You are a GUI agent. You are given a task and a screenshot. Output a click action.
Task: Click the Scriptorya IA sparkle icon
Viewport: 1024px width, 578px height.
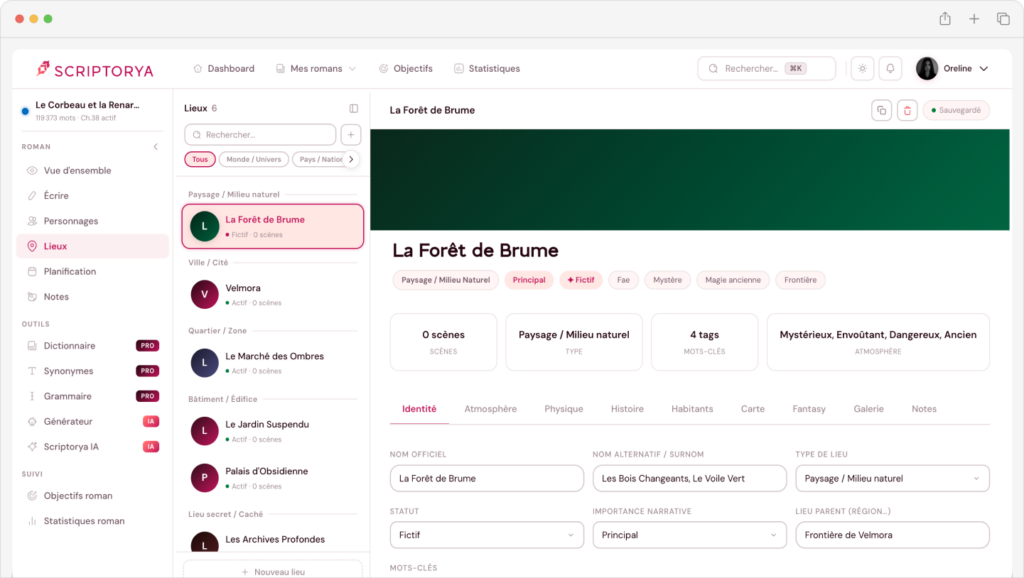point(32,447)
